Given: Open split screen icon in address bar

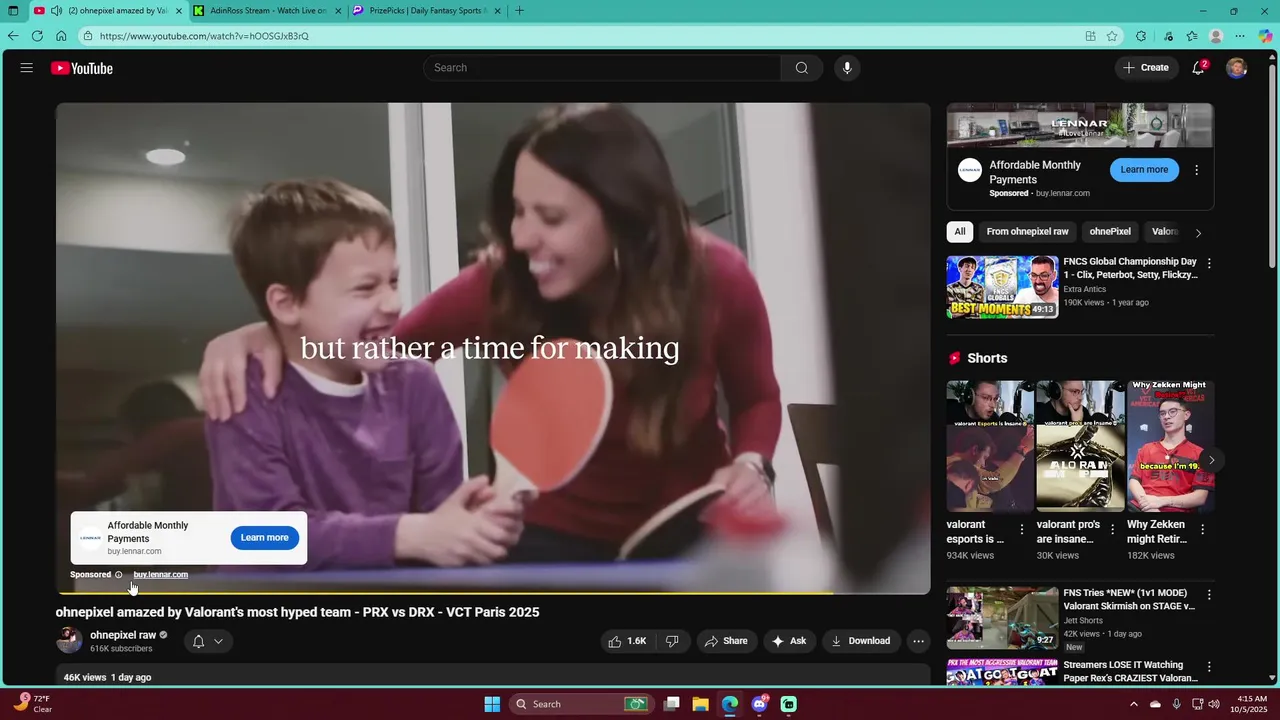Looking at the screenshot, I should pyautogui.click(x=1090, y=36).
